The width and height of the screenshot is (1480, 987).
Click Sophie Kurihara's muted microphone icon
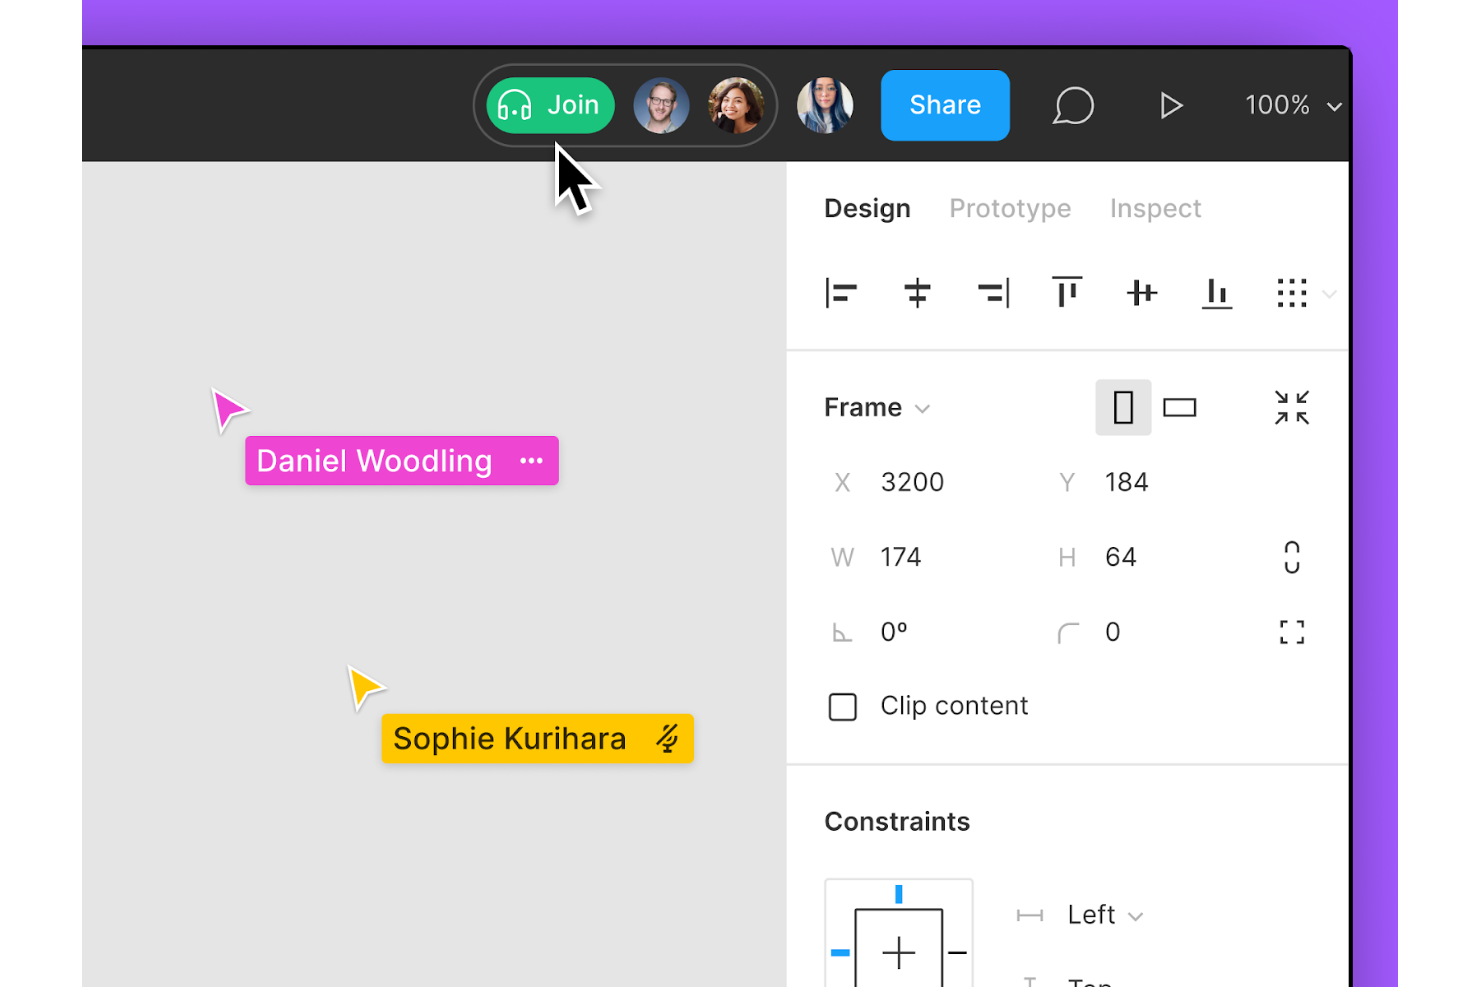[x=667, y=739]
